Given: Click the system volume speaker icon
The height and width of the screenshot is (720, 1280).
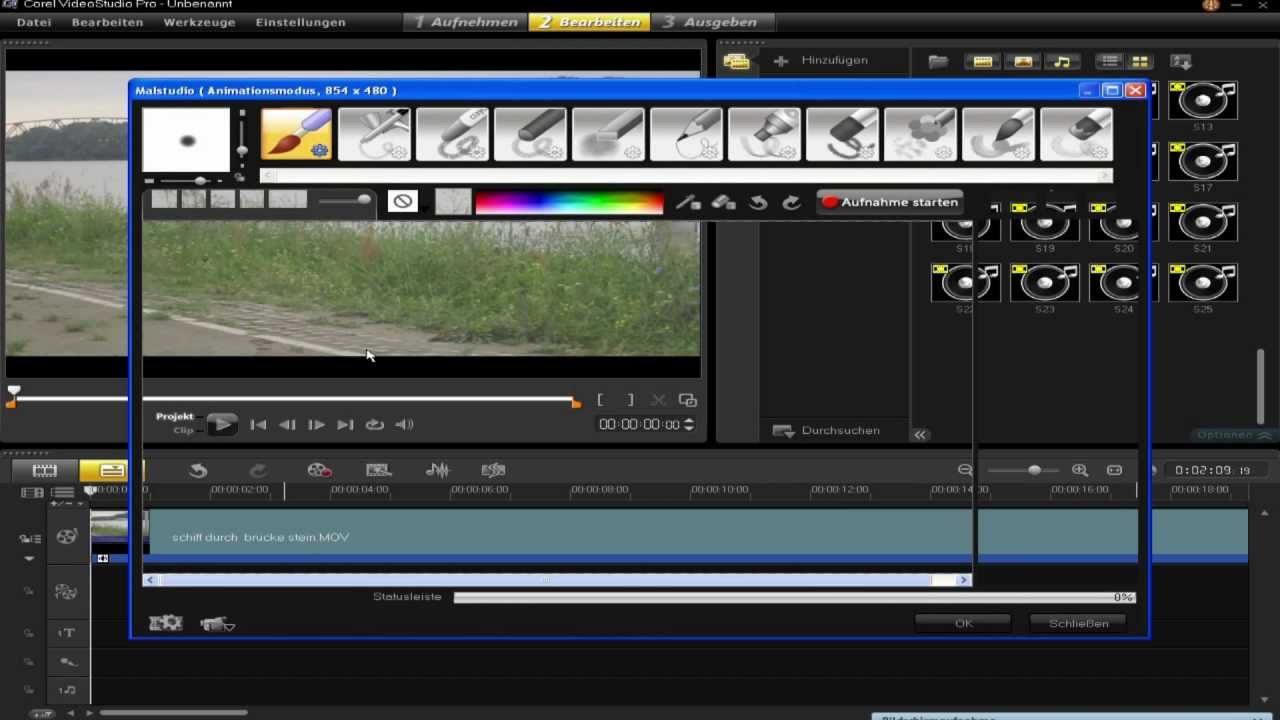Looking at the screenshot, I should coord(404,425).
